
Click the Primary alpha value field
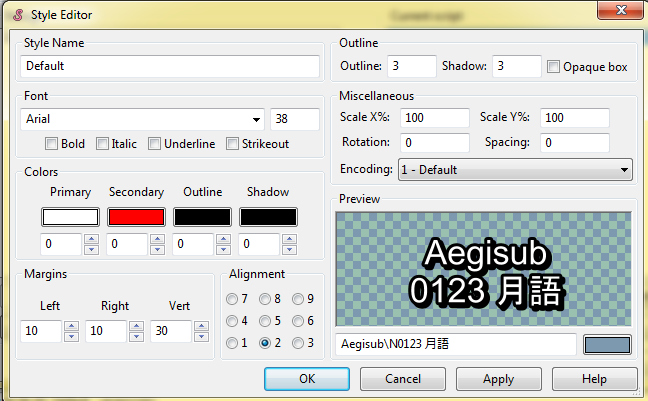click(x=61, y=244)
